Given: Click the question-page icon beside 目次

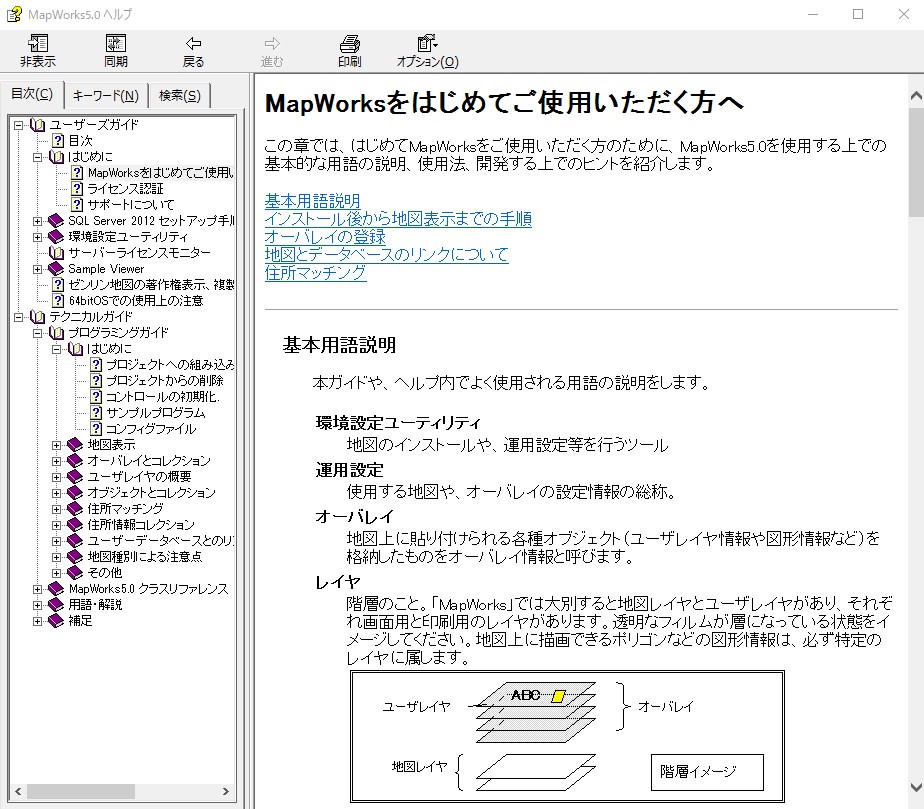Looking at the screenshot, I should pos(58,141).
